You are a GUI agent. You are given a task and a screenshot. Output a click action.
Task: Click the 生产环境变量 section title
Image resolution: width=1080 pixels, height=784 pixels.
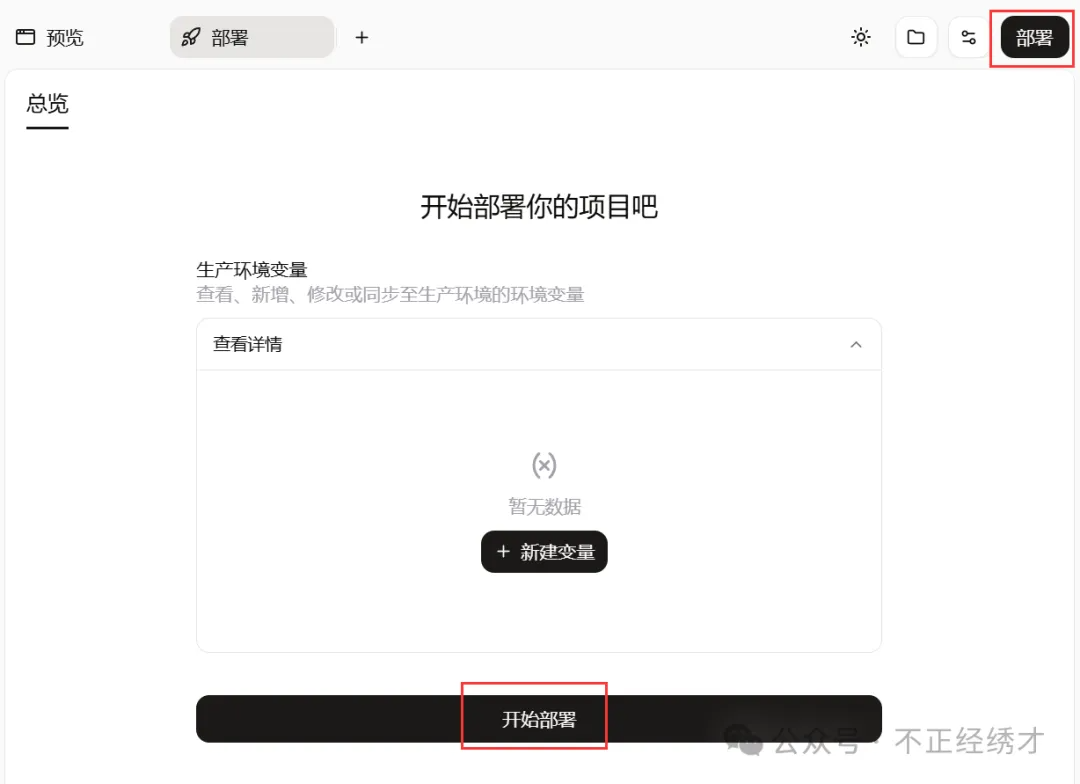coord(252,269)
